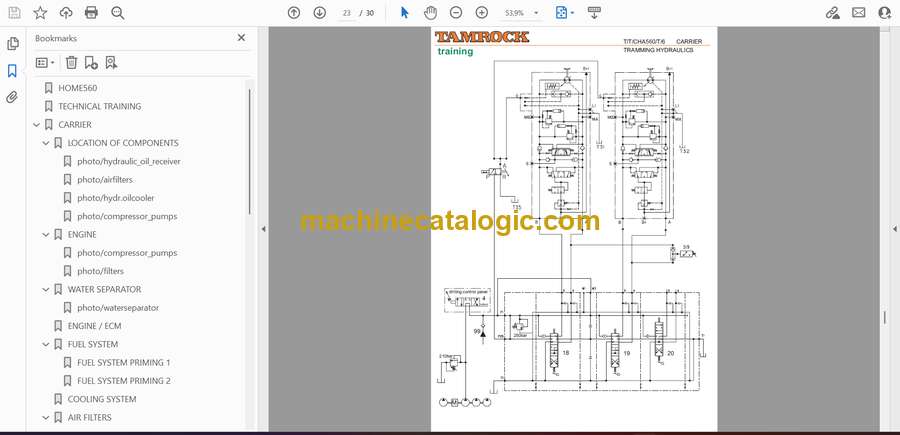This screenshot has height=435, width=900.
Task: Open FUEL SYSTEM PRIMING 2 bookmark
Action: click(x=123, y=380)
